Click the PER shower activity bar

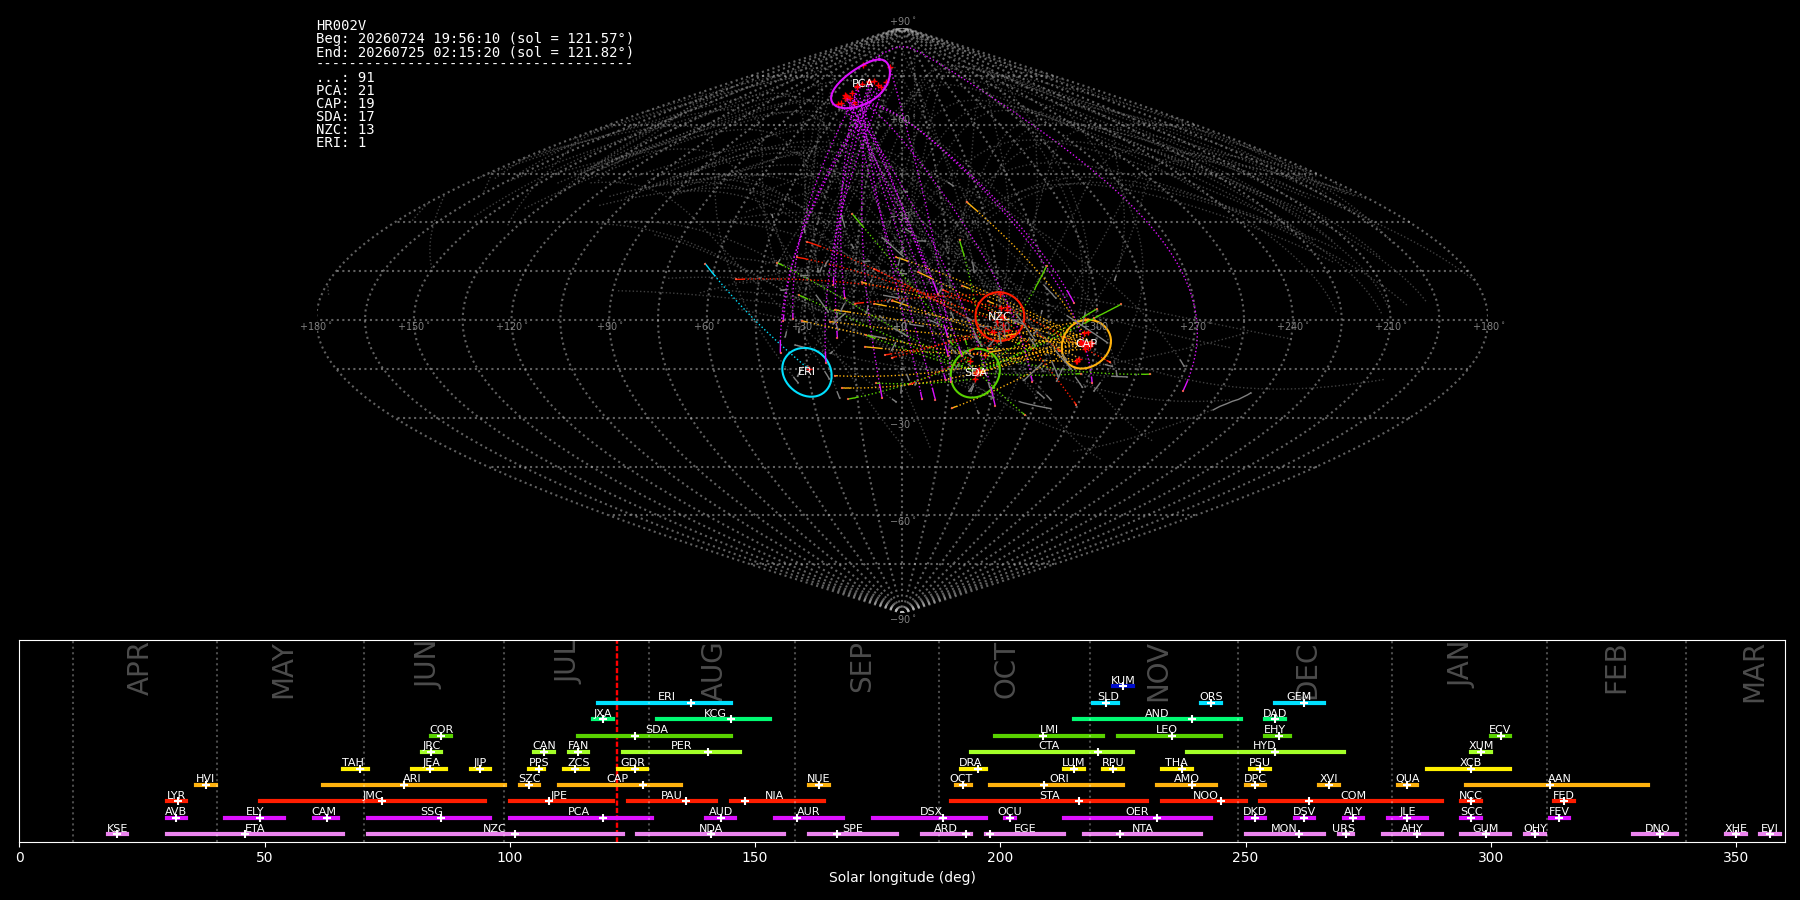(x=681, y=752)
